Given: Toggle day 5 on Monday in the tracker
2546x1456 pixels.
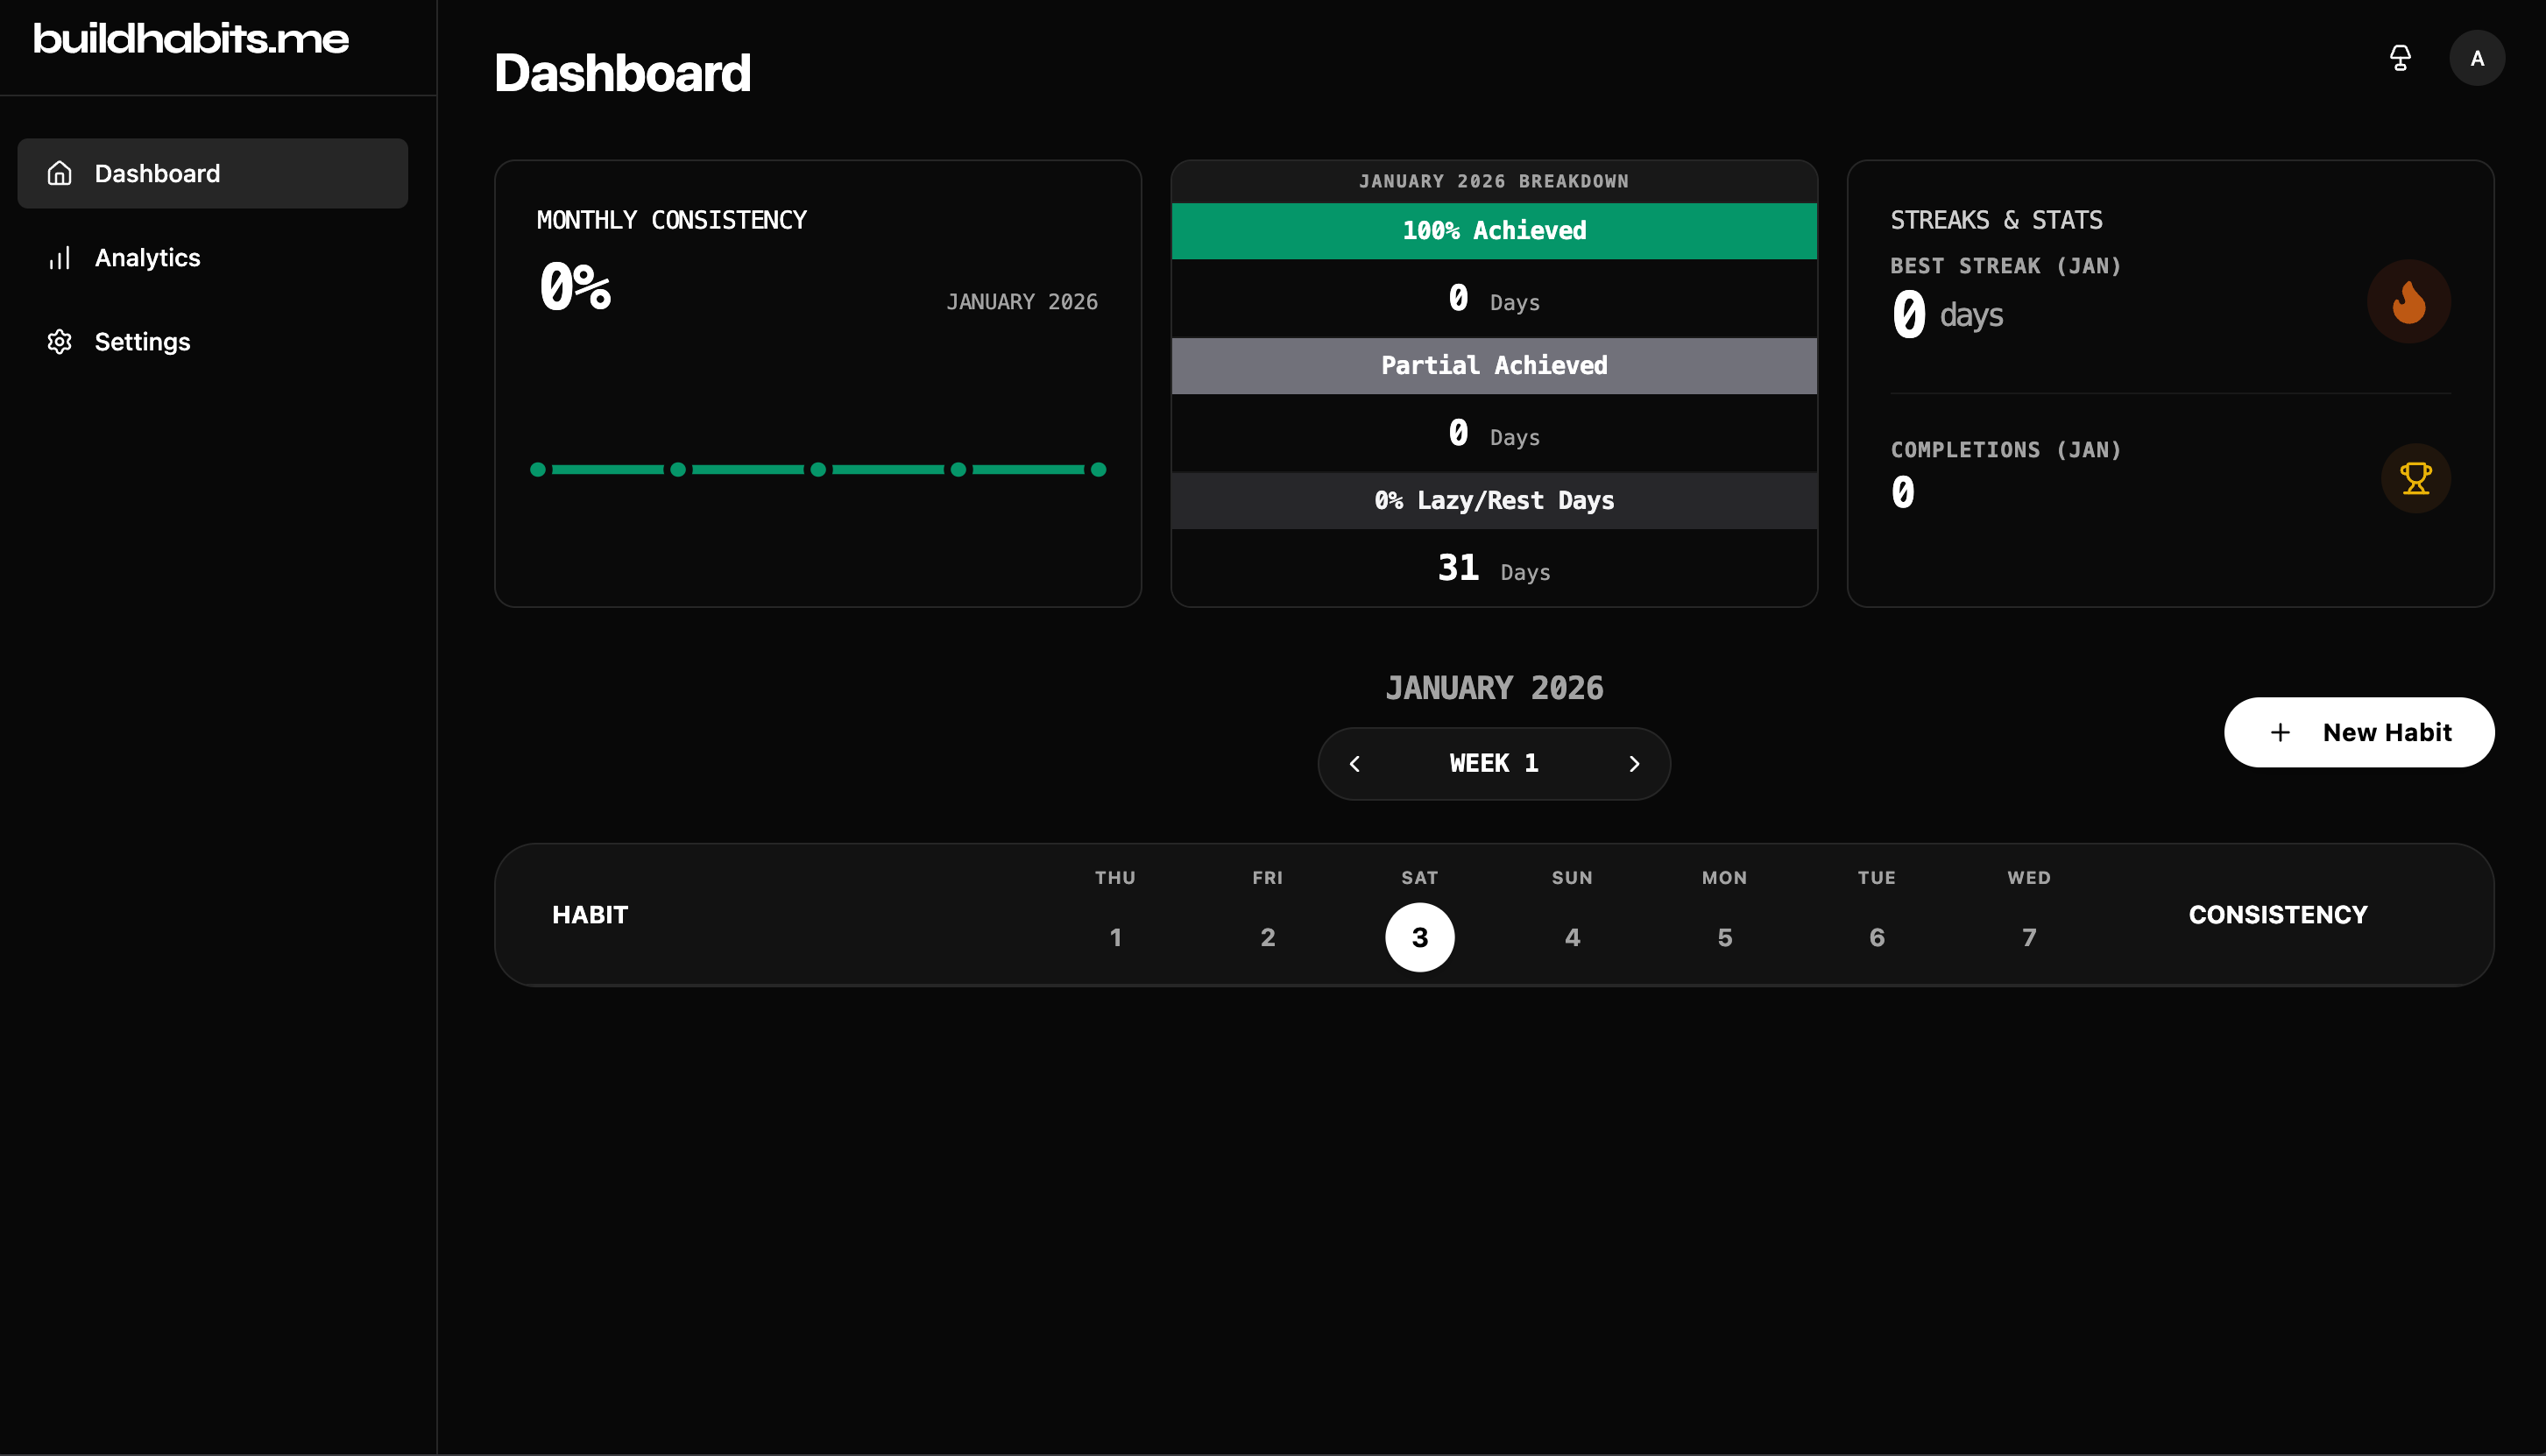Looking at the screenshot, I should pos(1724,937).
